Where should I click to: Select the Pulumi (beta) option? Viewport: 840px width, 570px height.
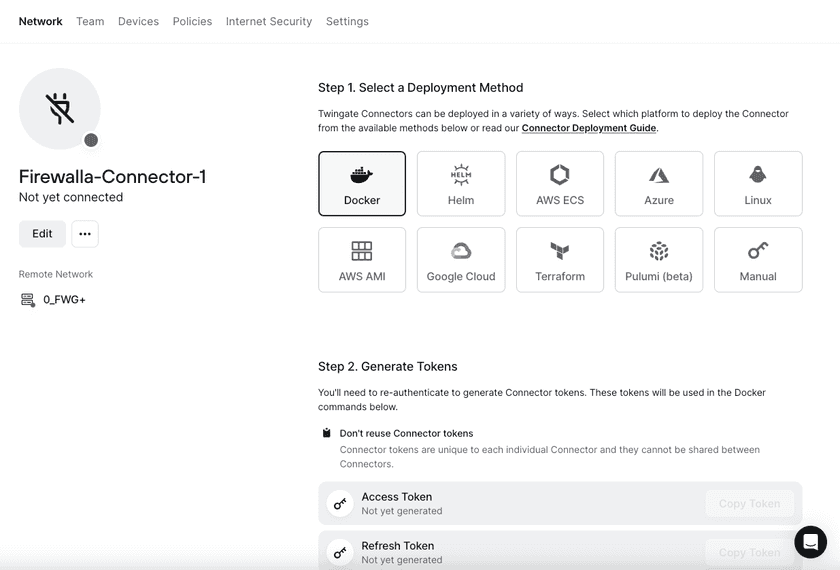pyautogui.click(x=659, y=260)
